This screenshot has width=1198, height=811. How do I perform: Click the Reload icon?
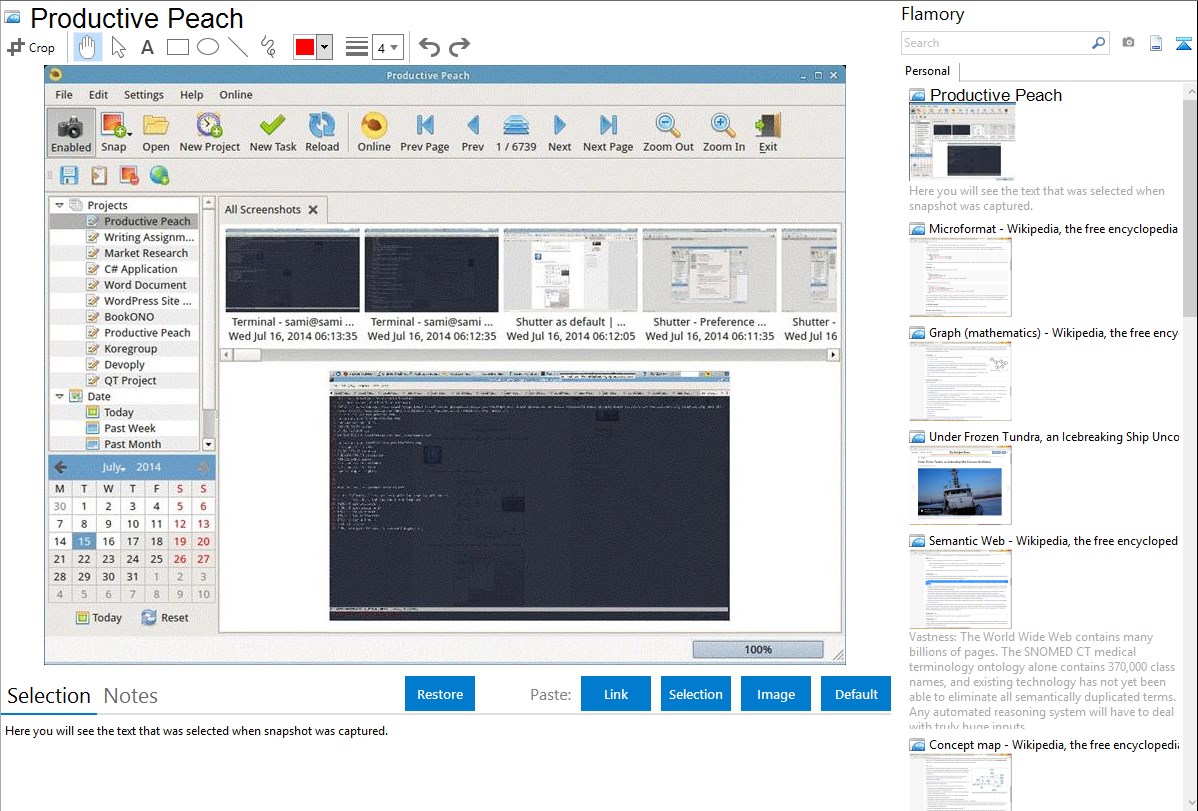pos(322,132)
